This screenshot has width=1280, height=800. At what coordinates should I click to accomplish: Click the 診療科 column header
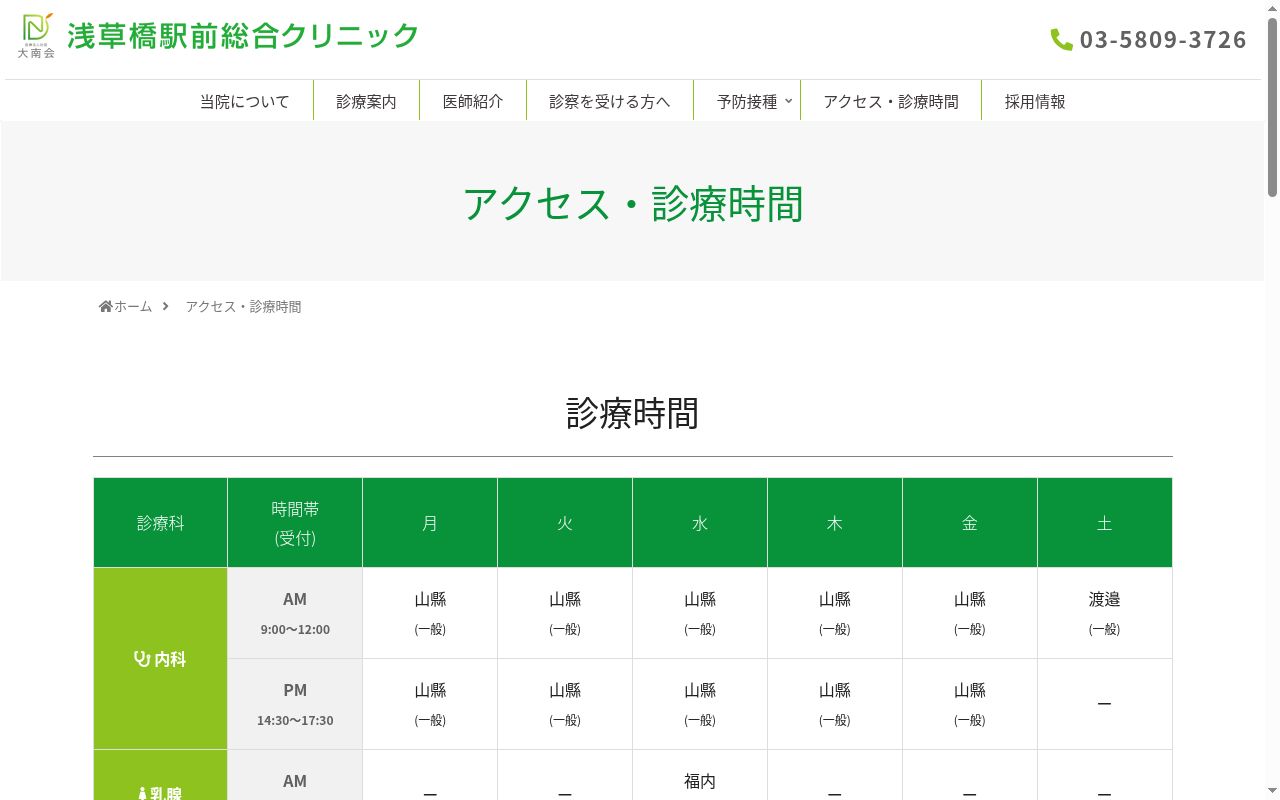[161, 523]
